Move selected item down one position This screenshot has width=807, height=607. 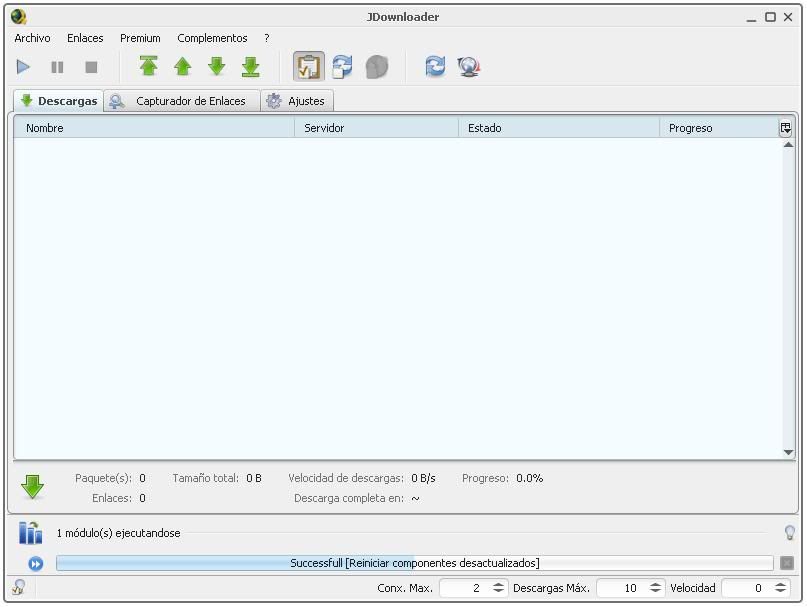click(x=216, y=67)
